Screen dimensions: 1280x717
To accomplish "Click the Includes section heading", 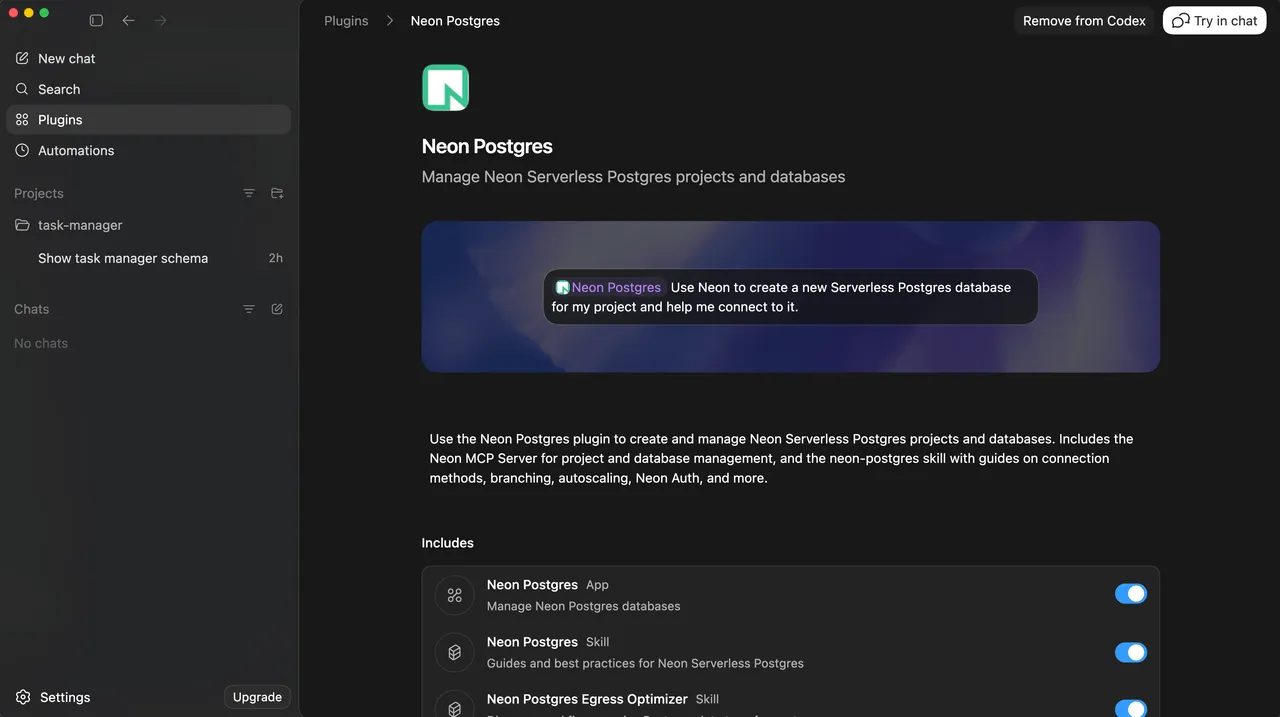I will [x=448, y=543].
